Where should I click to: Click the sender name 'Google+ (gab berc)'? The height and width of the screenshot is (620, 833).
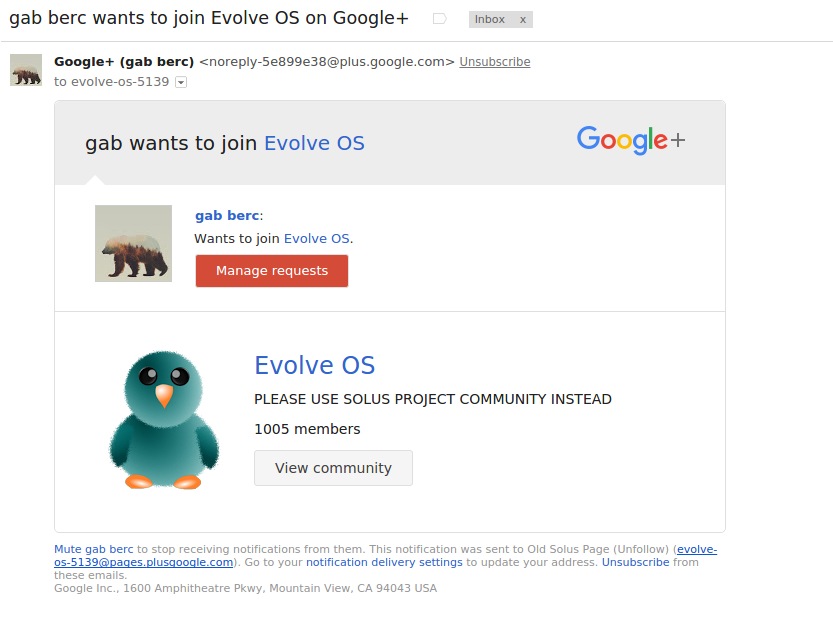[124, 62]
